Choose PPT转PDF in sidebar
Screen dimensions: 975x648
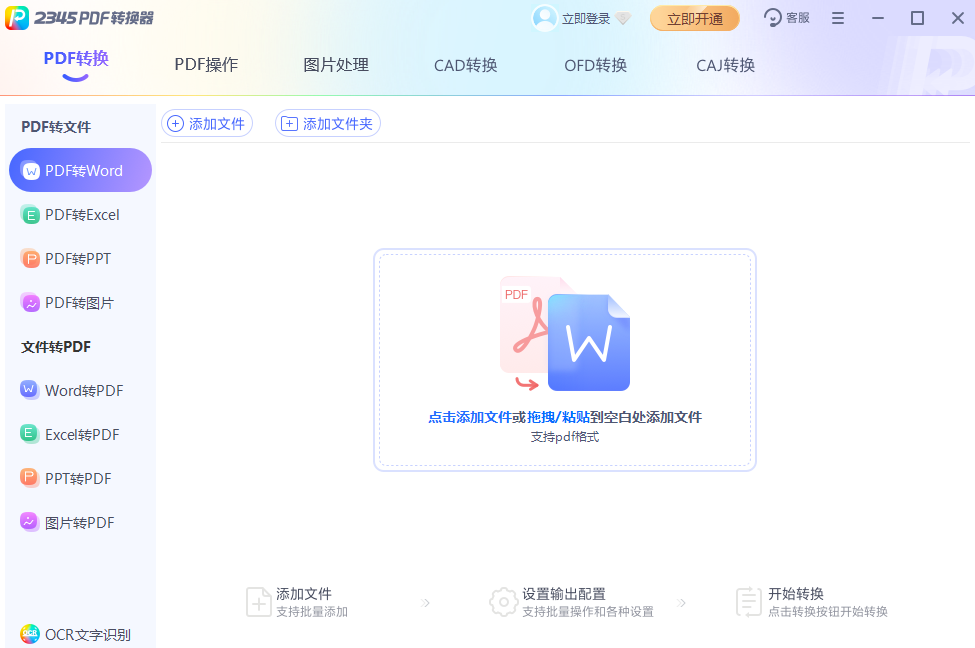[79, 479]
